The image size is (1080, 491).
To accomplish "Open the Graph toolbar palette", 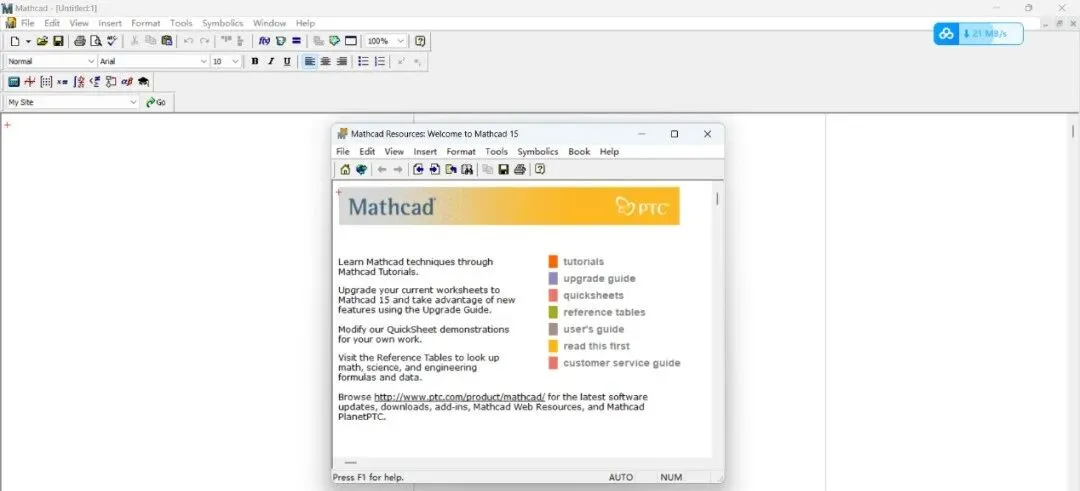I will click(x=30, y=82).
